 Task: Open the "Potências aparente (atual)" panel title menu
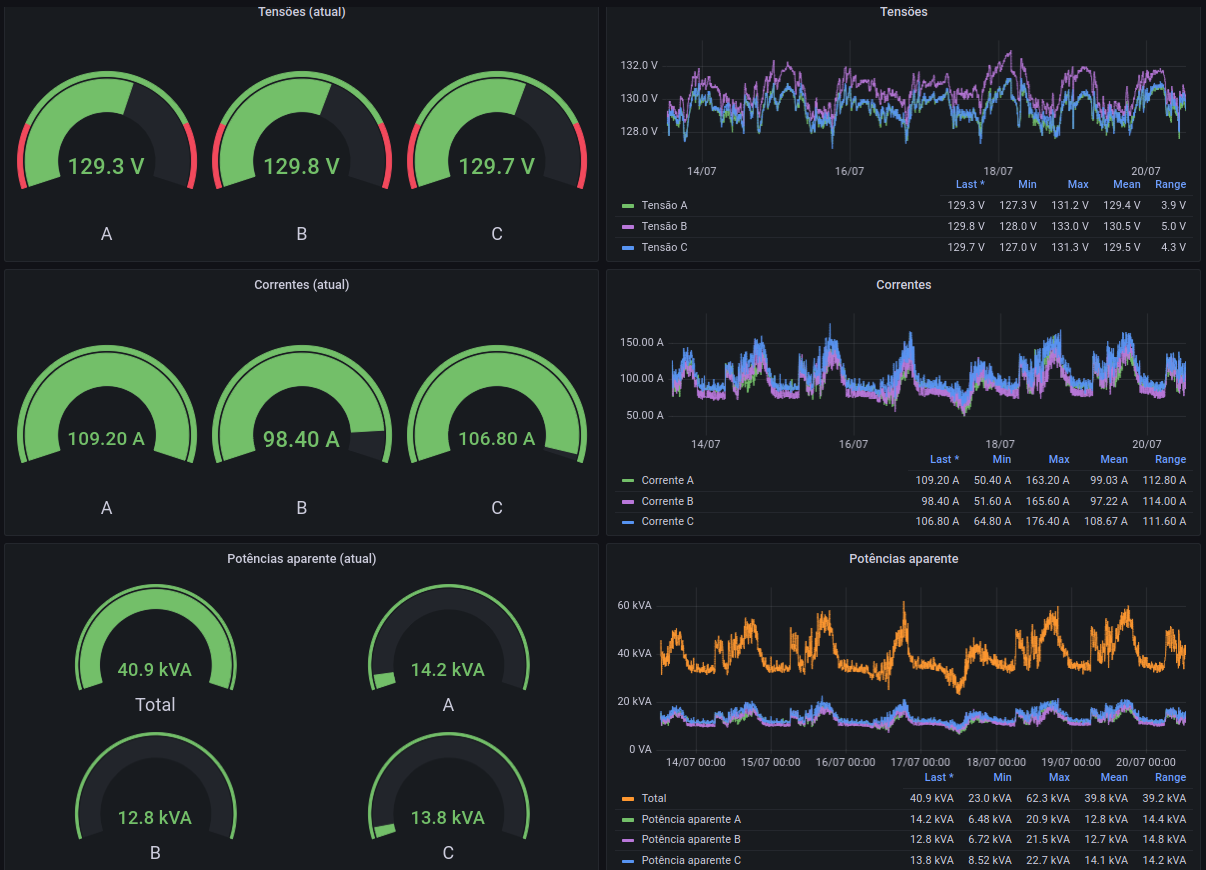click(301, 559)
